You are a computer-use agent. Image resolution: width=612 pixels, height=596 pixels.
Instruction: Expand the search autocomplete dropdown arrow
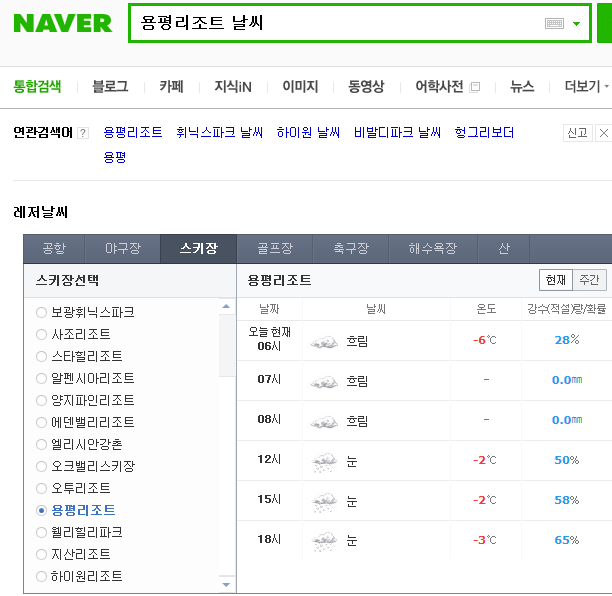[576, 24]
